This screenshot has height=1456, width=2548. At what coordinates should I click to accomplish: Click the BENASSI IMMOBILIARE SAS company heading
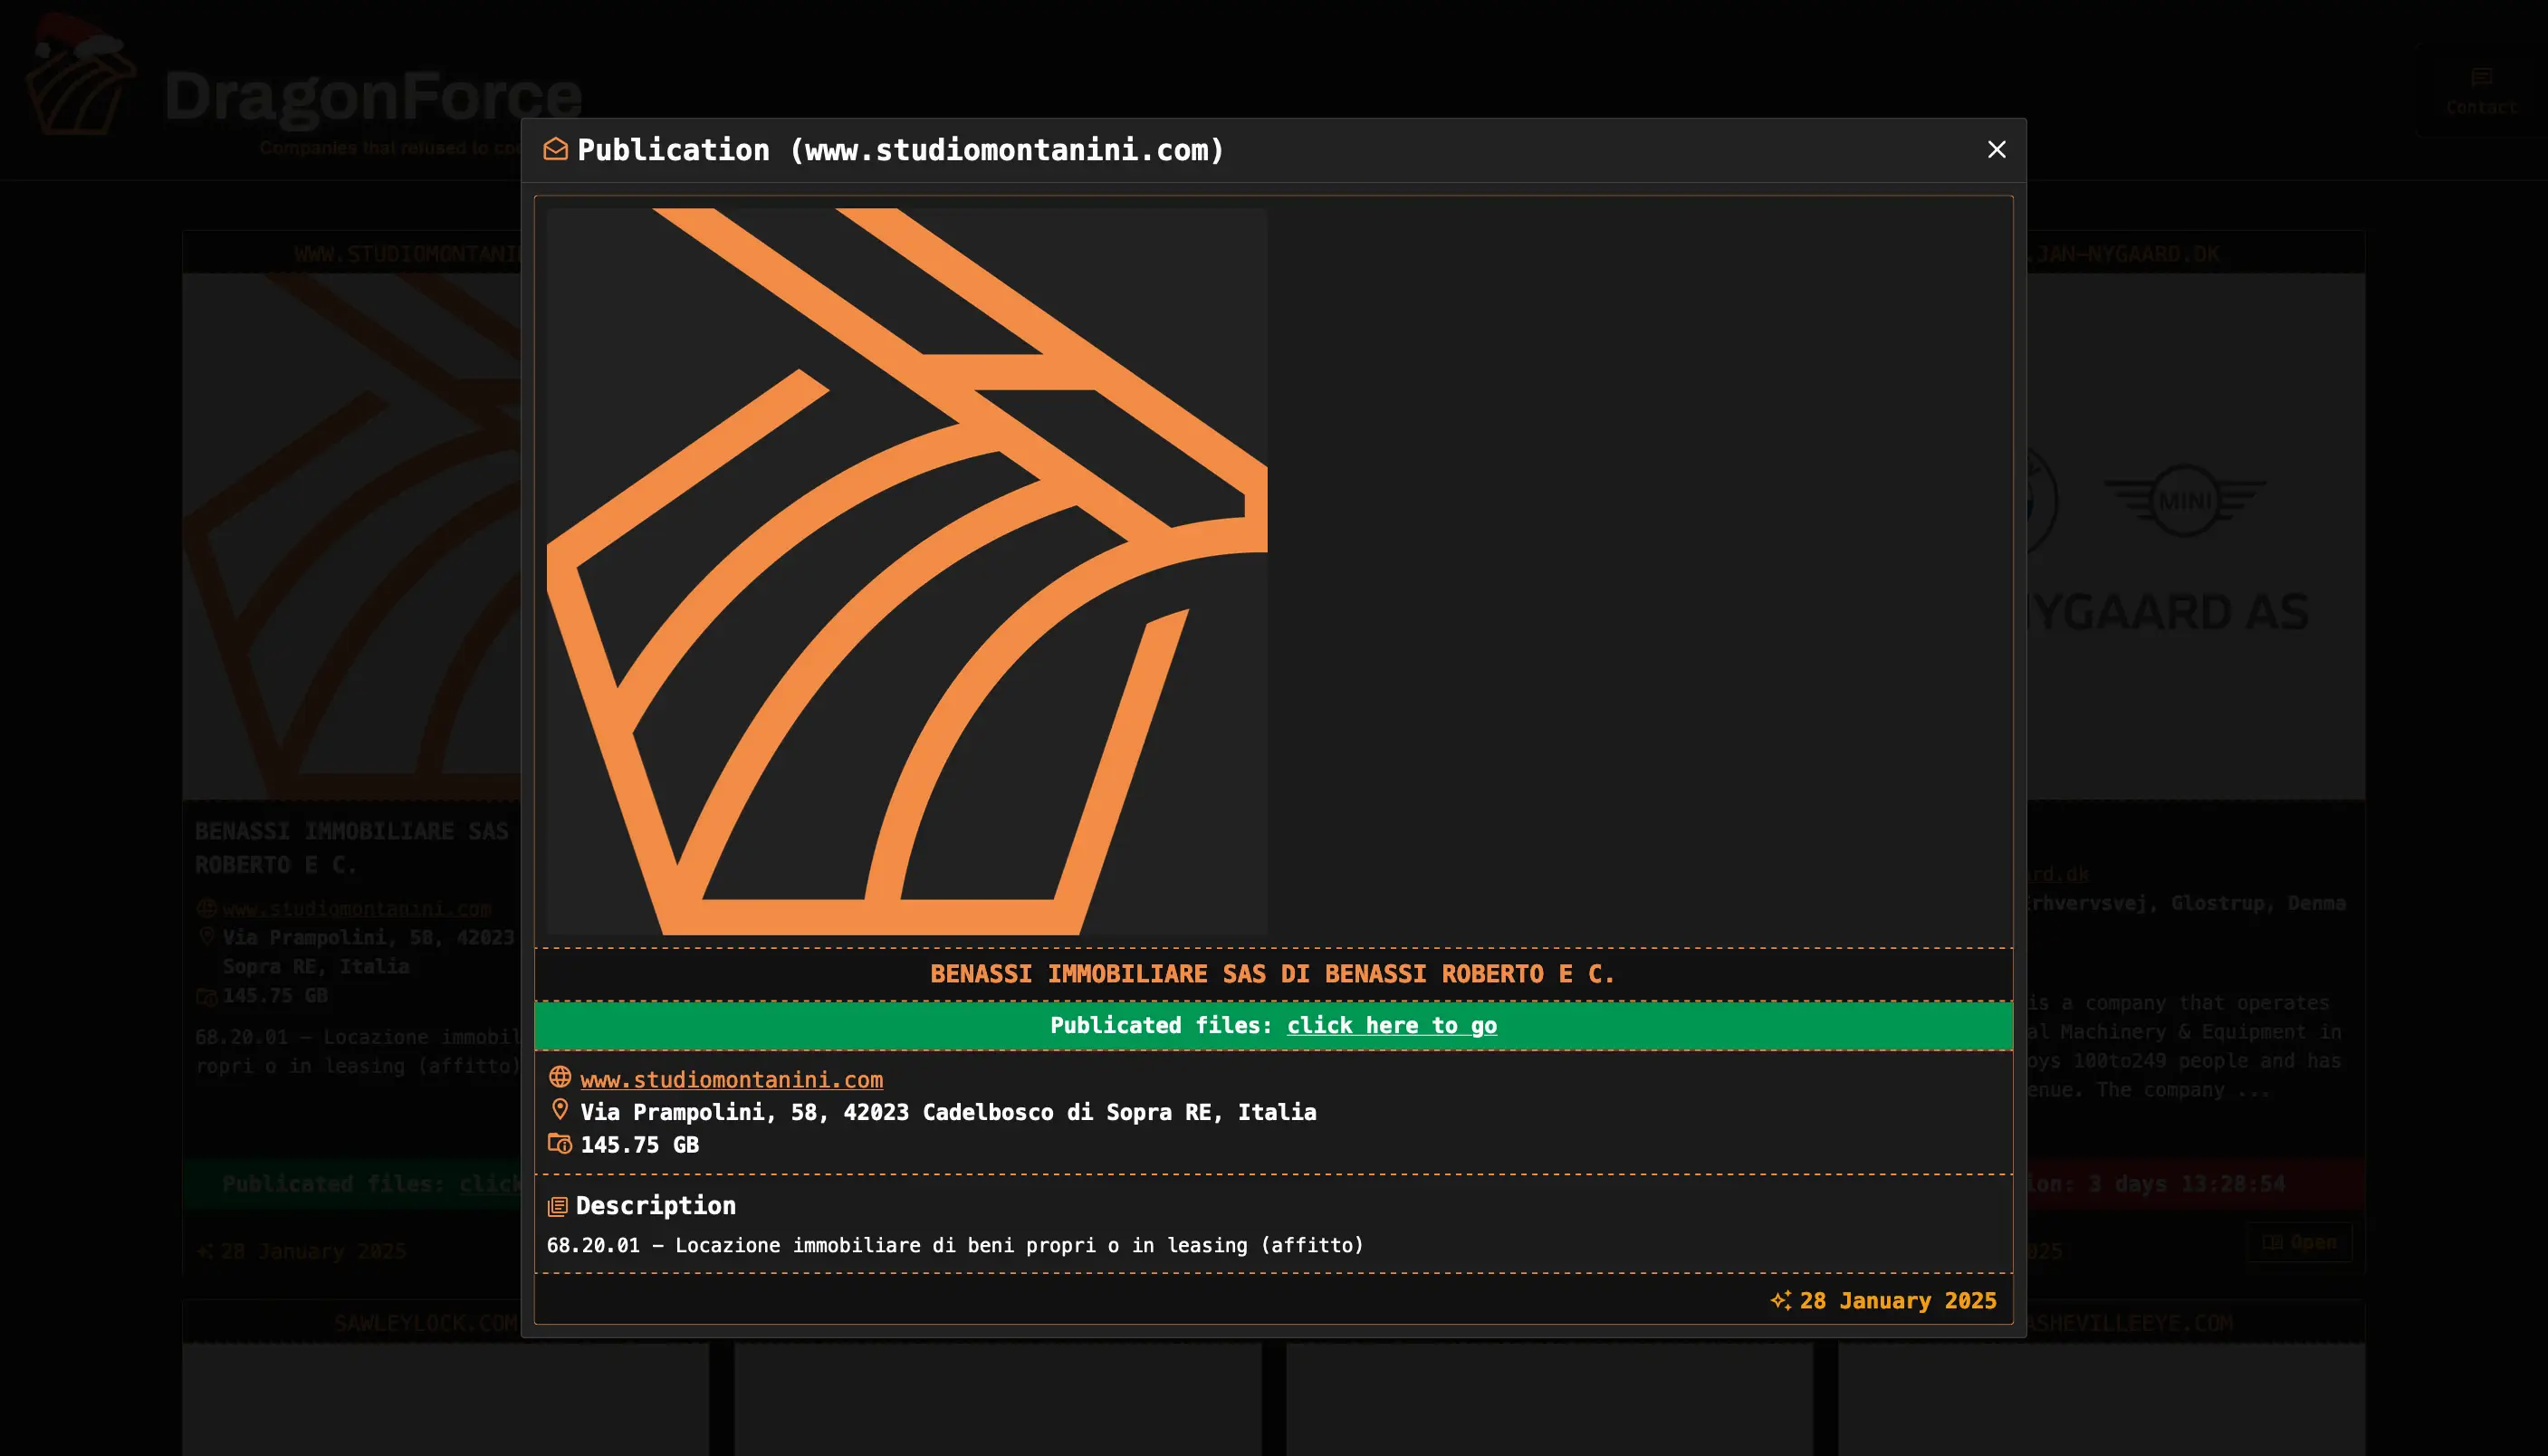(x=1272, y=974)
